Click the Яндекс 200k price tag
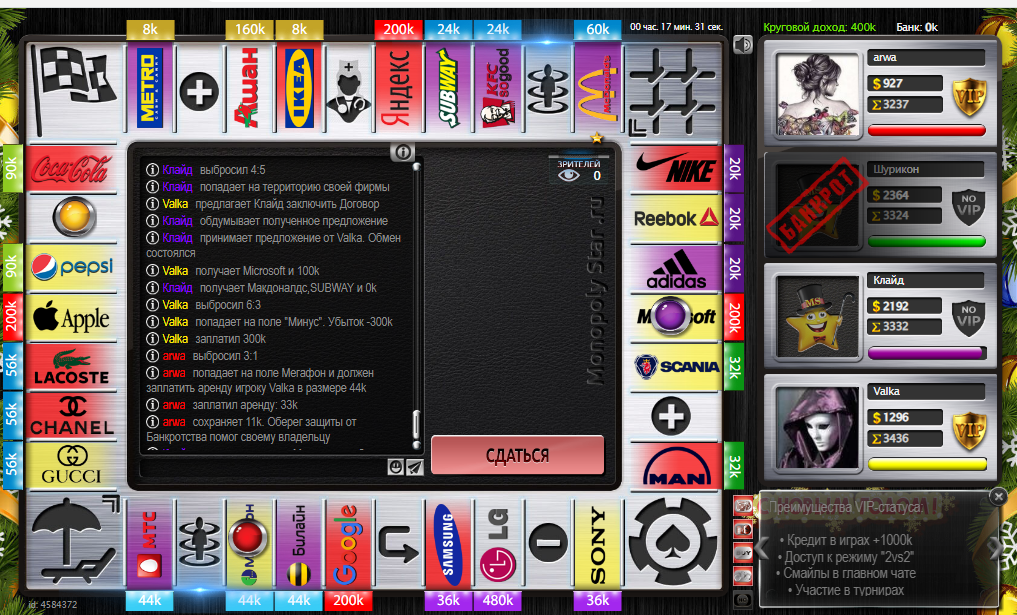The width and height of the screenshot is (1017, 615). (398, 29)
